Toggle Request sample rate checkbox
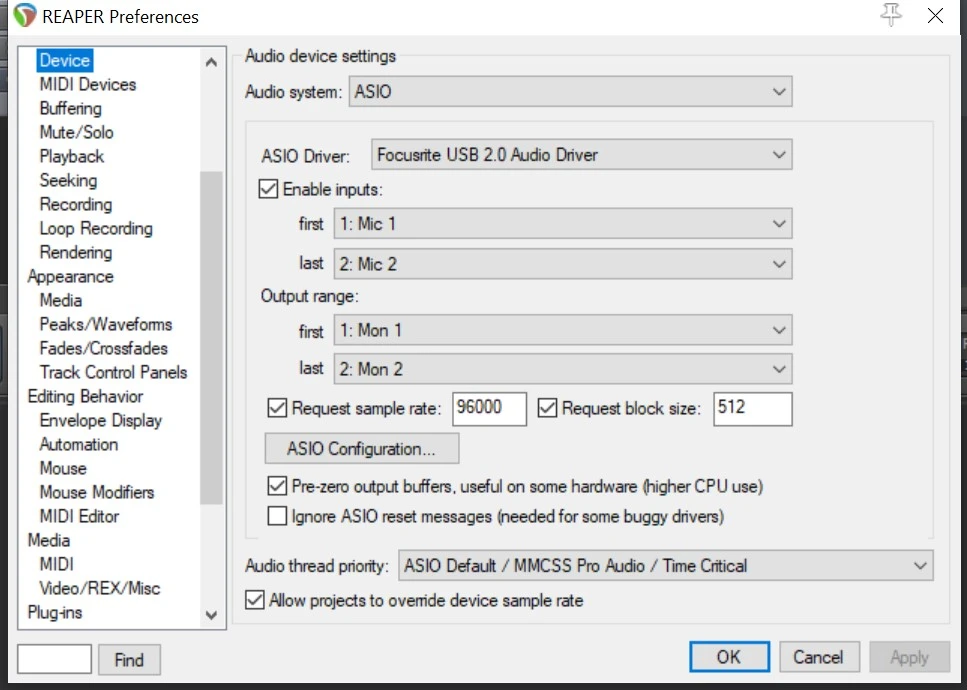This screenshot has height=690, width=967. 277,408
